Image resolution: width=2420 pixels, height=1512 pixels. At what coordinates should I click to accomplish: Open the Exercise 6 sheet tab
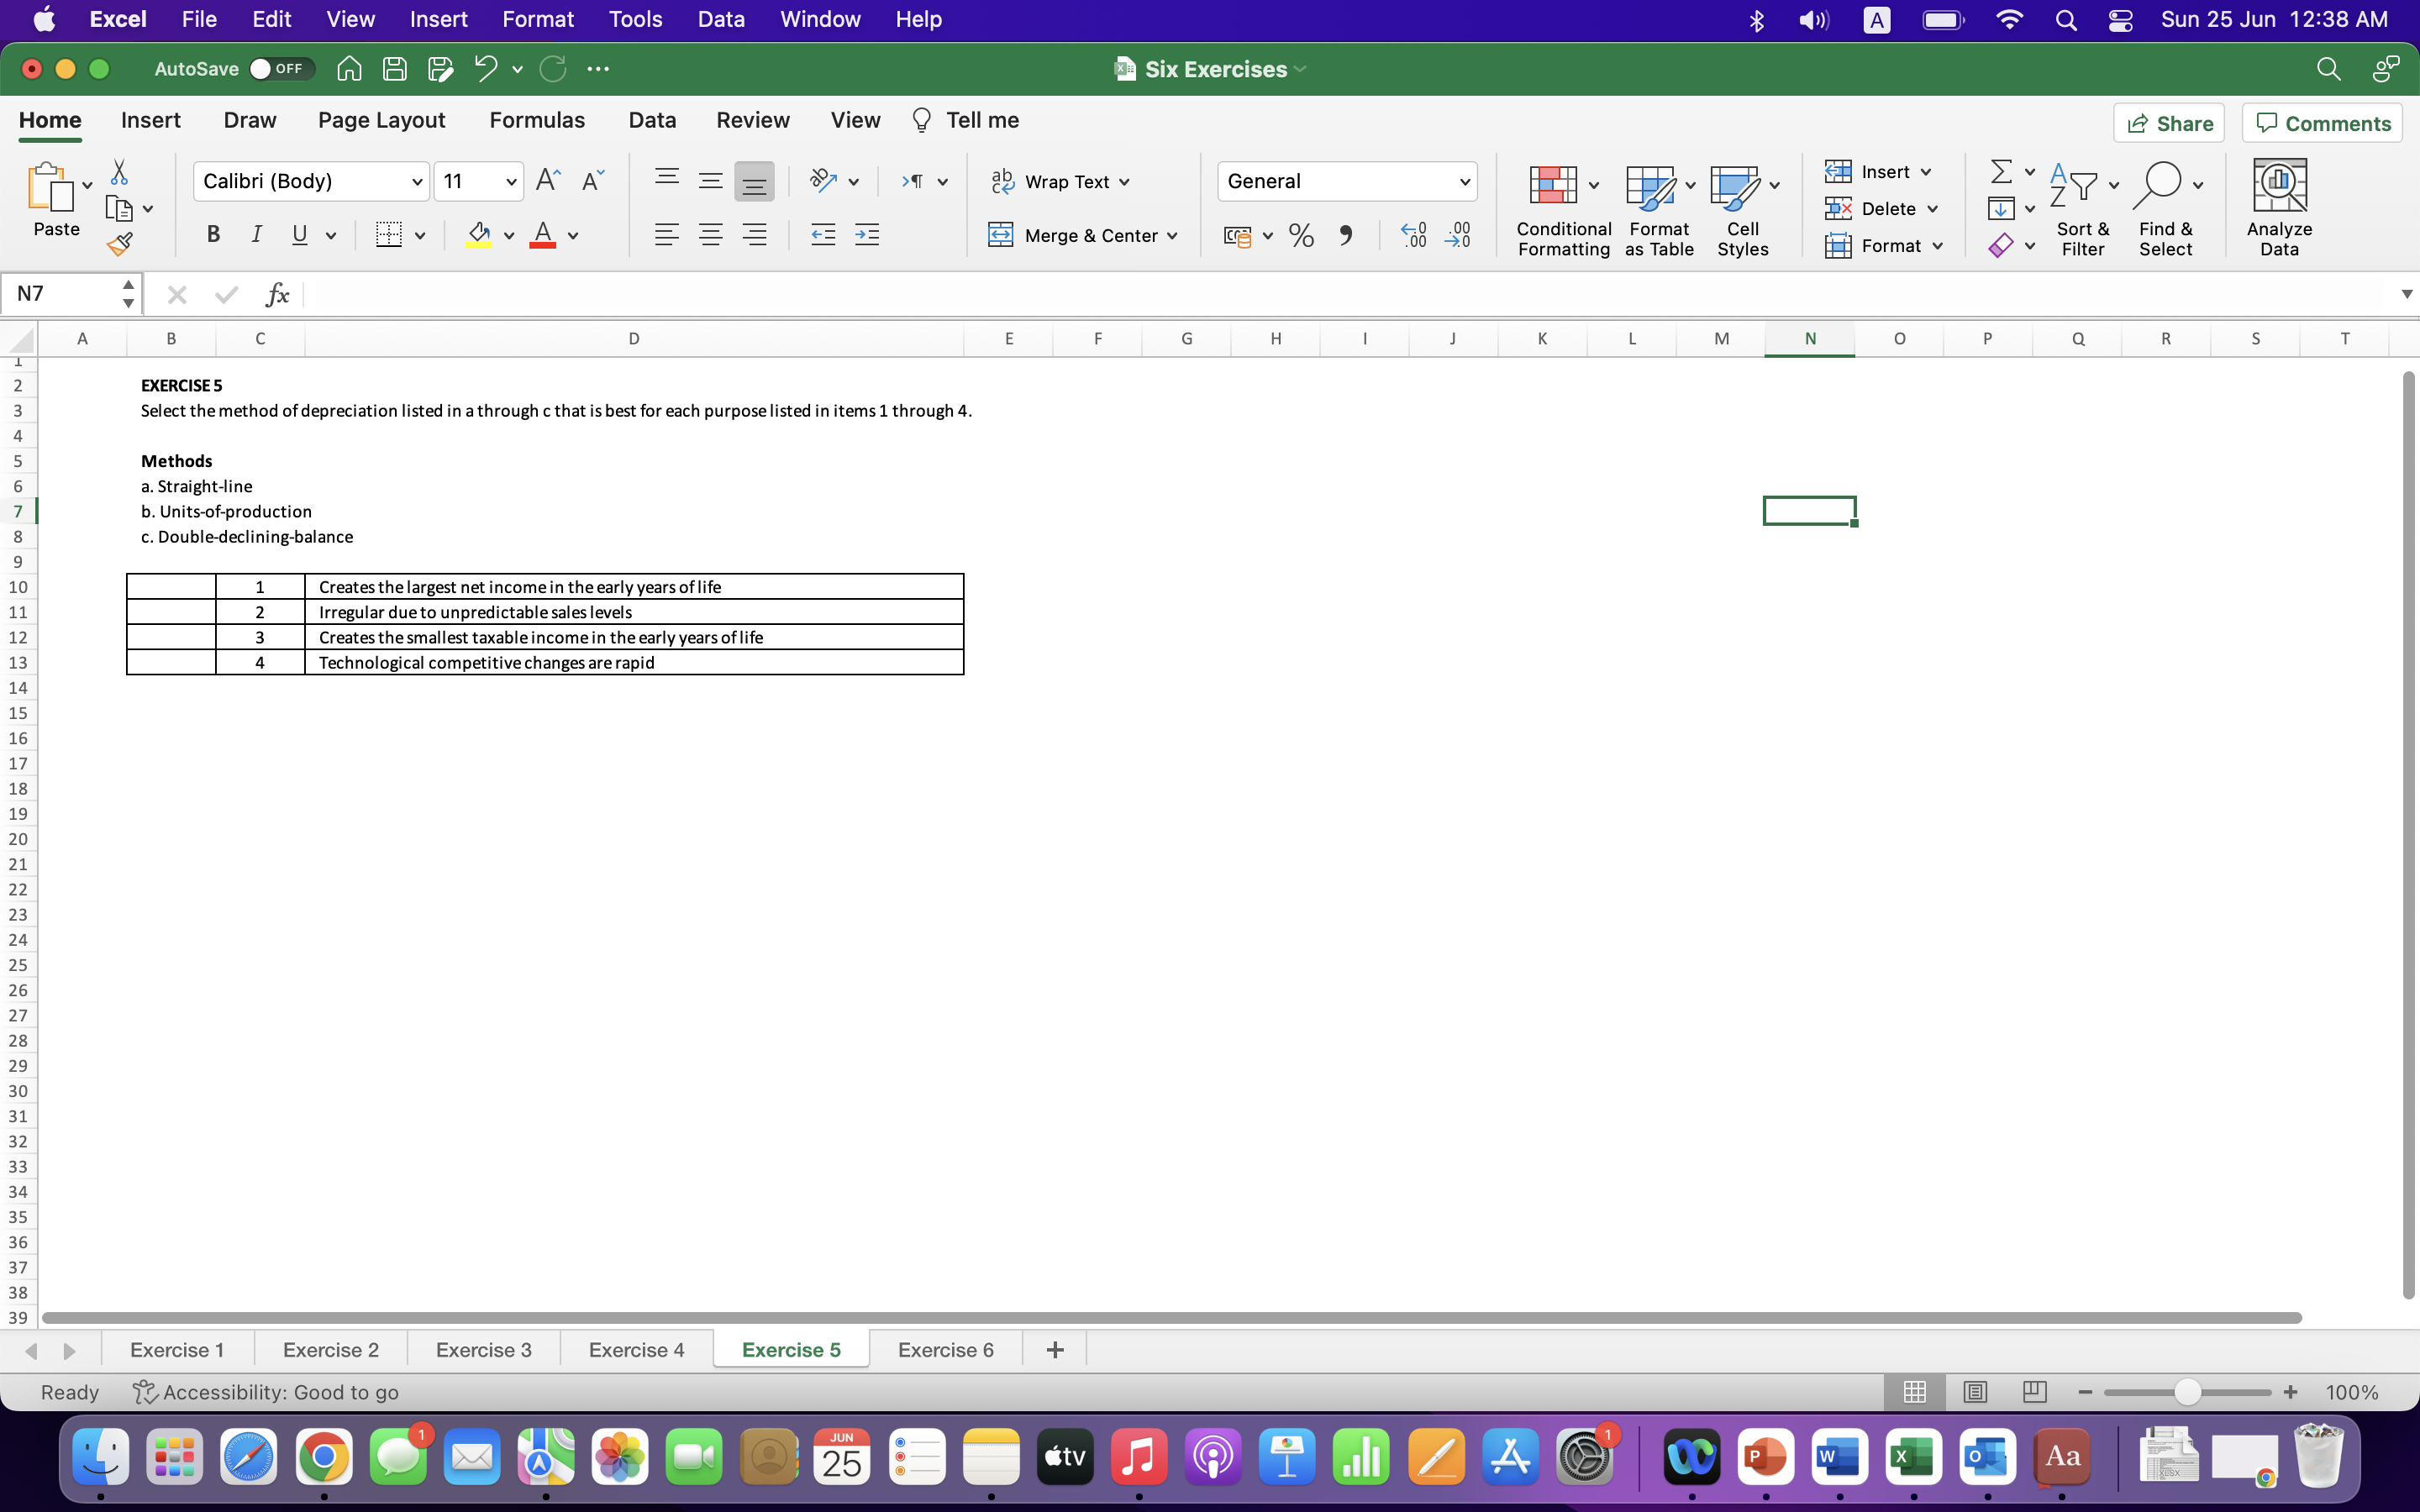pyautogui.click(x=944, y=1349)
